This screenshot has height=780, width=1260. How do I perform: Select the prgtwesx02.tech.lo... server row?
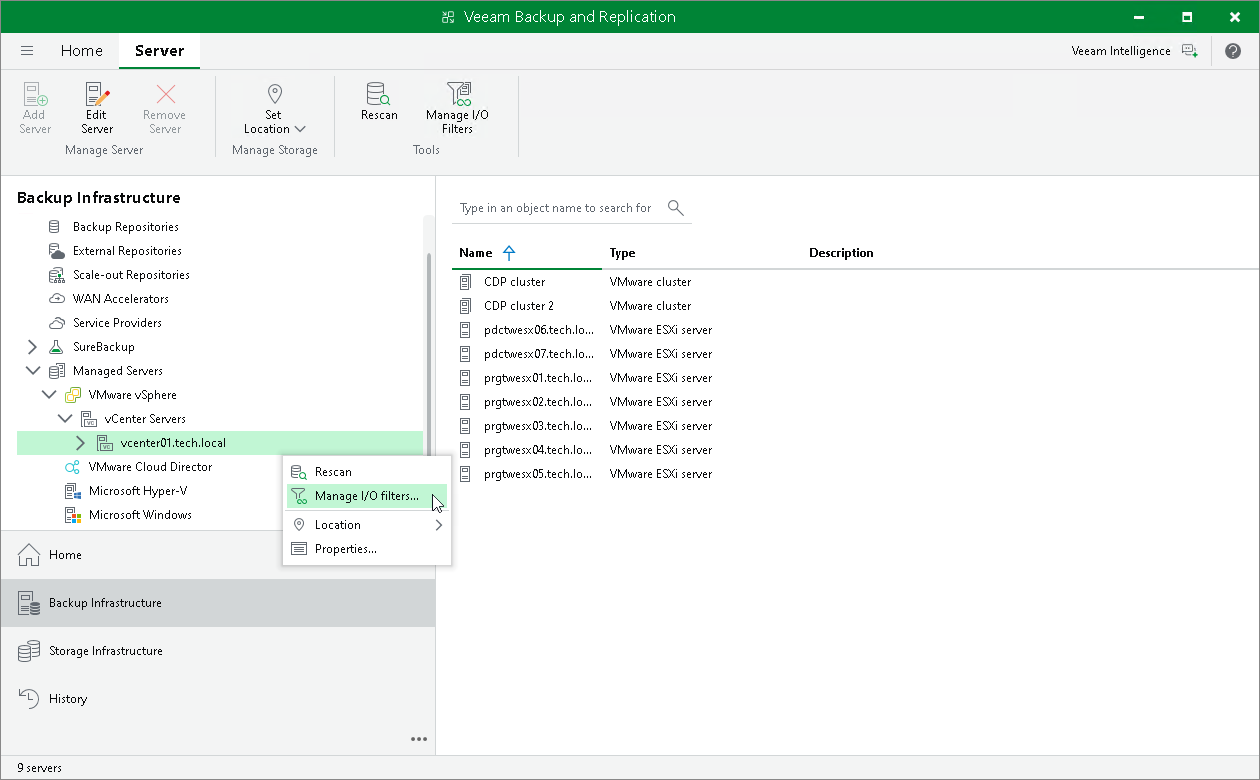point(855,402)
